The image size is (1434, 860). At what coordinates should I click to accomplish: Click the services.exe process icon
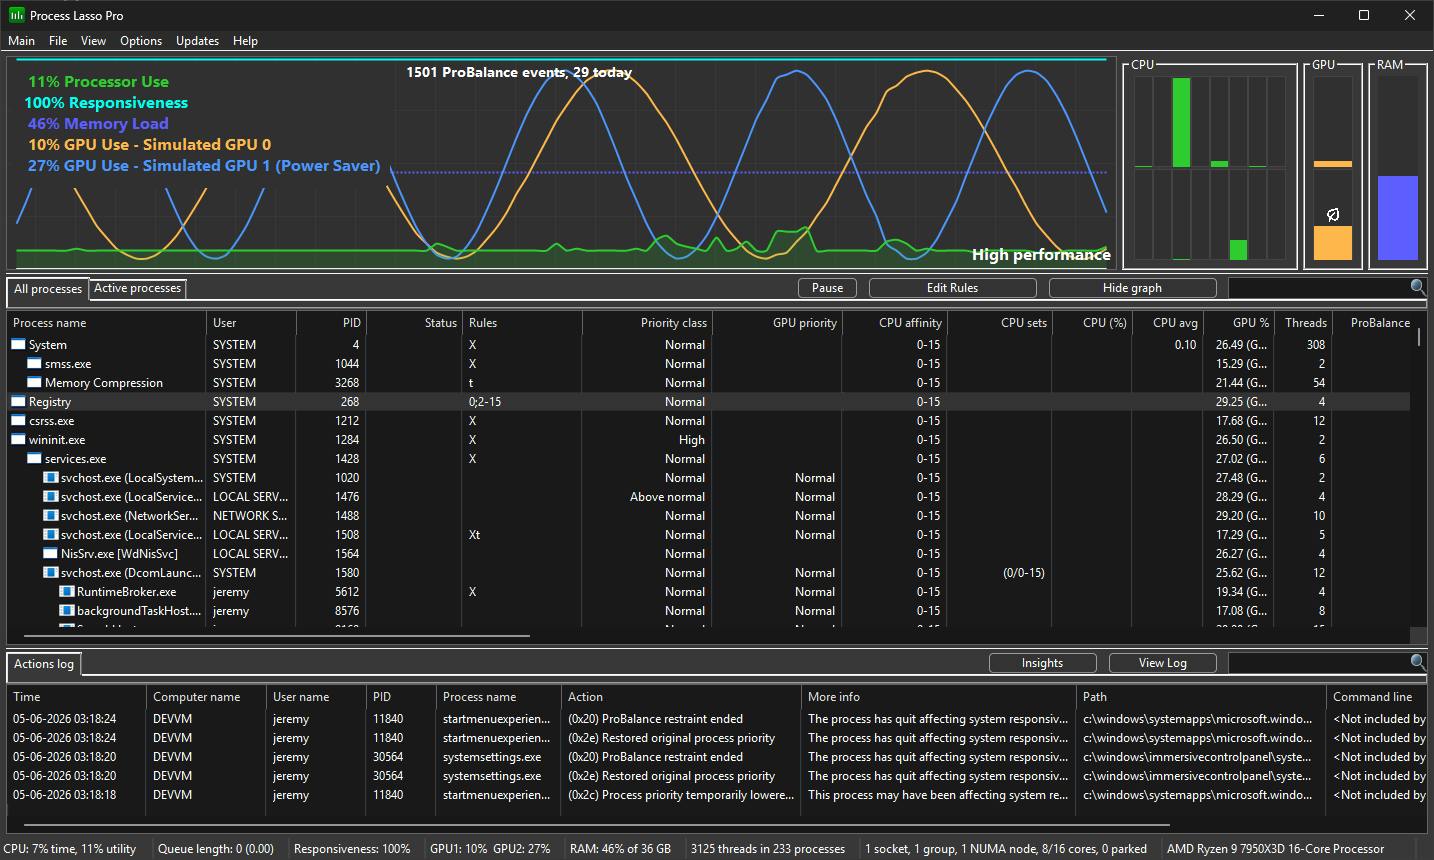click(34, 459)
